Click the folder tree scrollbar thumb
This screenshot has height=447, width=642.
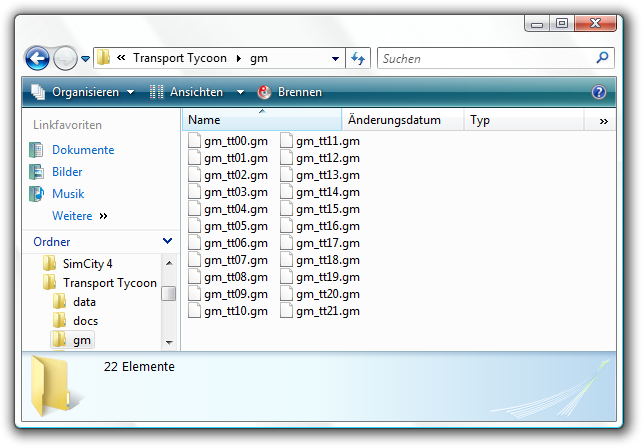pos(168,293)
